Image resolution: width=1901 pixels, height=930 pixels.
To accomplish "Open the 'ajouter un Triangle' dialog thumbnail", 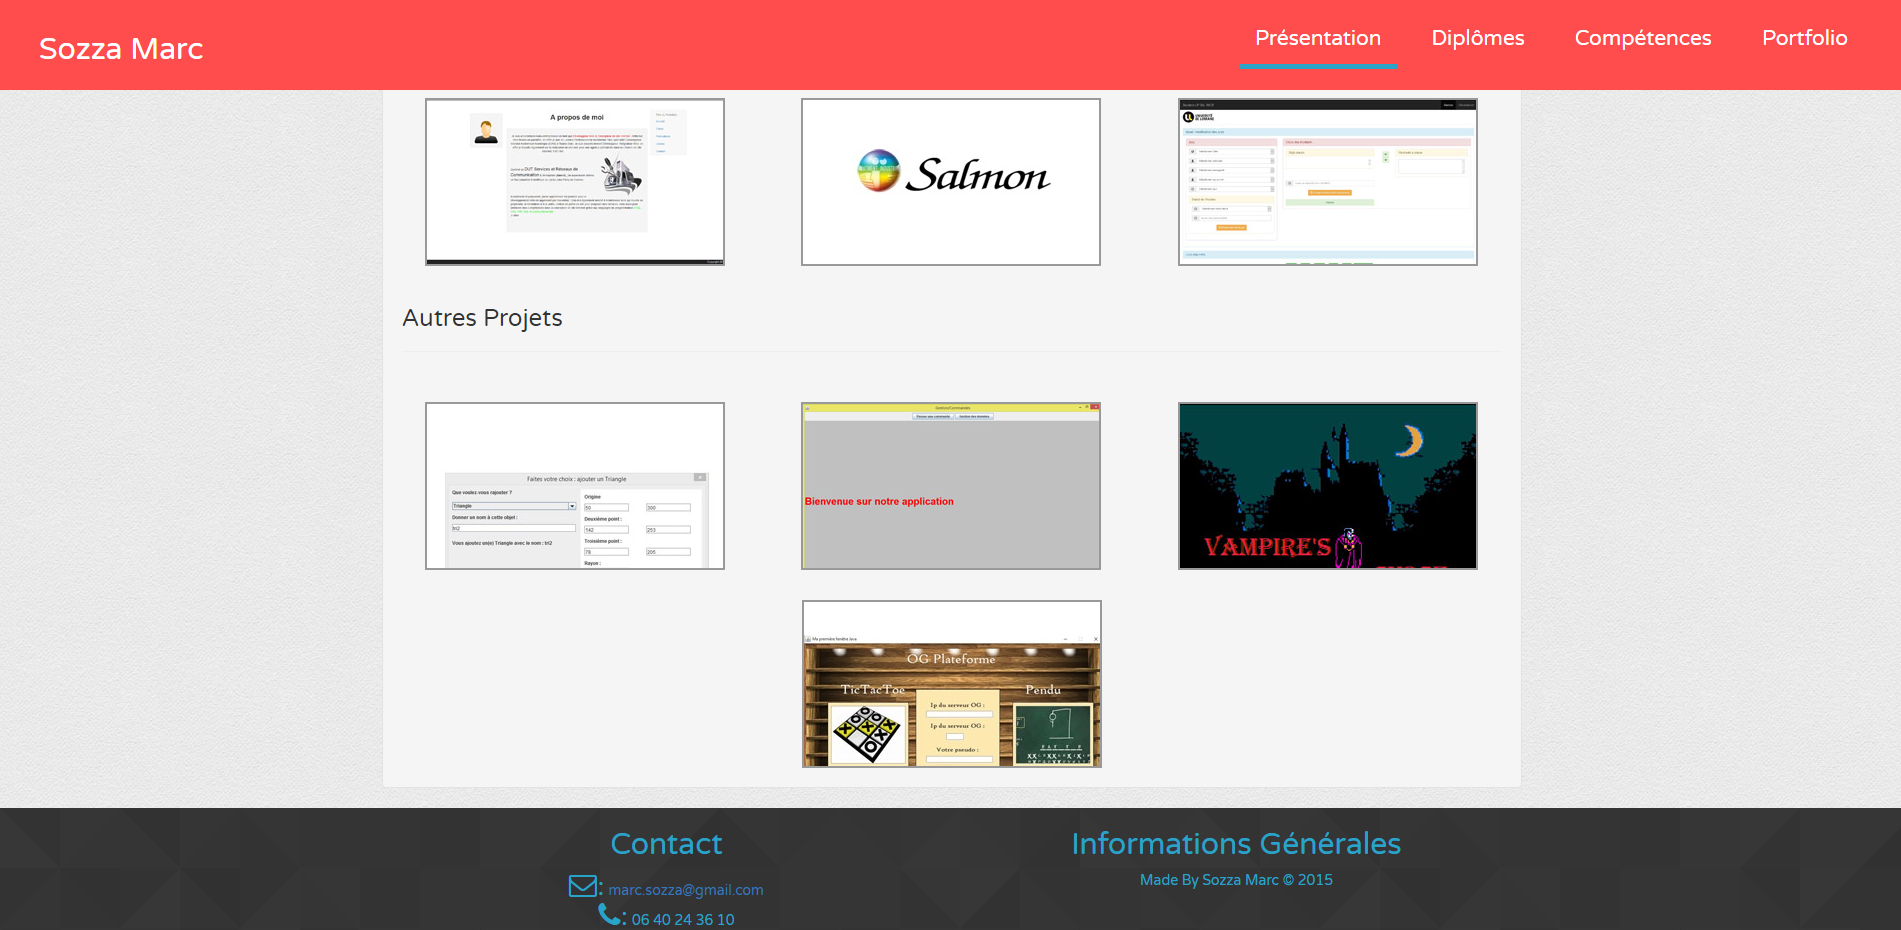I will pyautogui.click(x=574, y=486).
